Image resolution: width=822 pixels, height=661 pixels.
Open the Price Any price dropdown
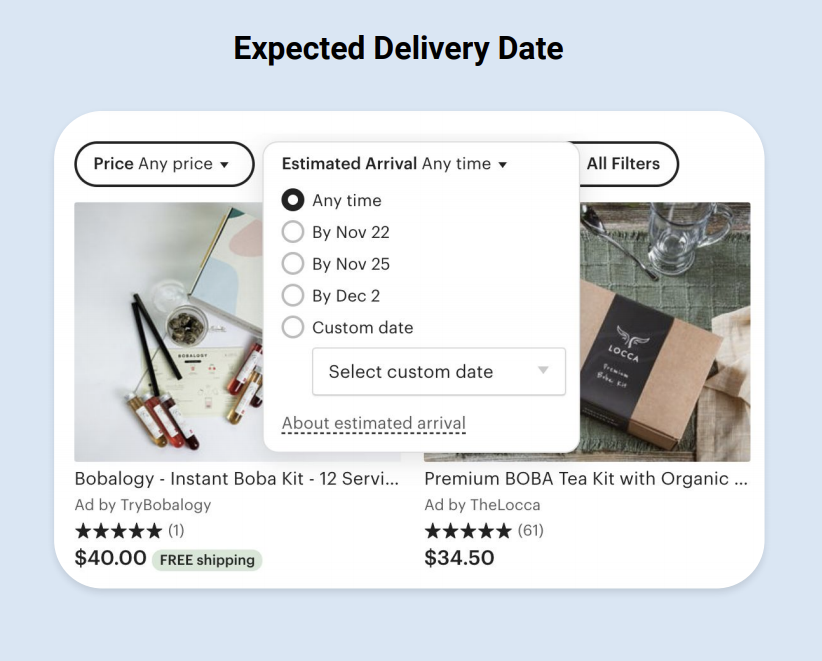click(163, 164)
